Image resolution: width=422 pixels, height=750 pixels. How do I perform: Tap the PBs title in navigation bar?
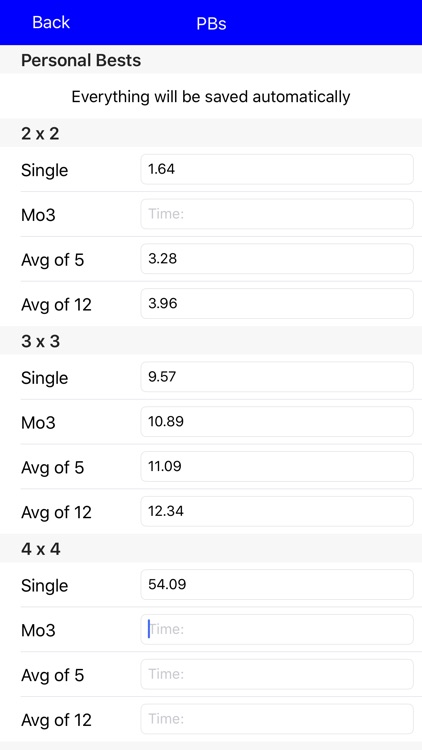pos(211,23)
